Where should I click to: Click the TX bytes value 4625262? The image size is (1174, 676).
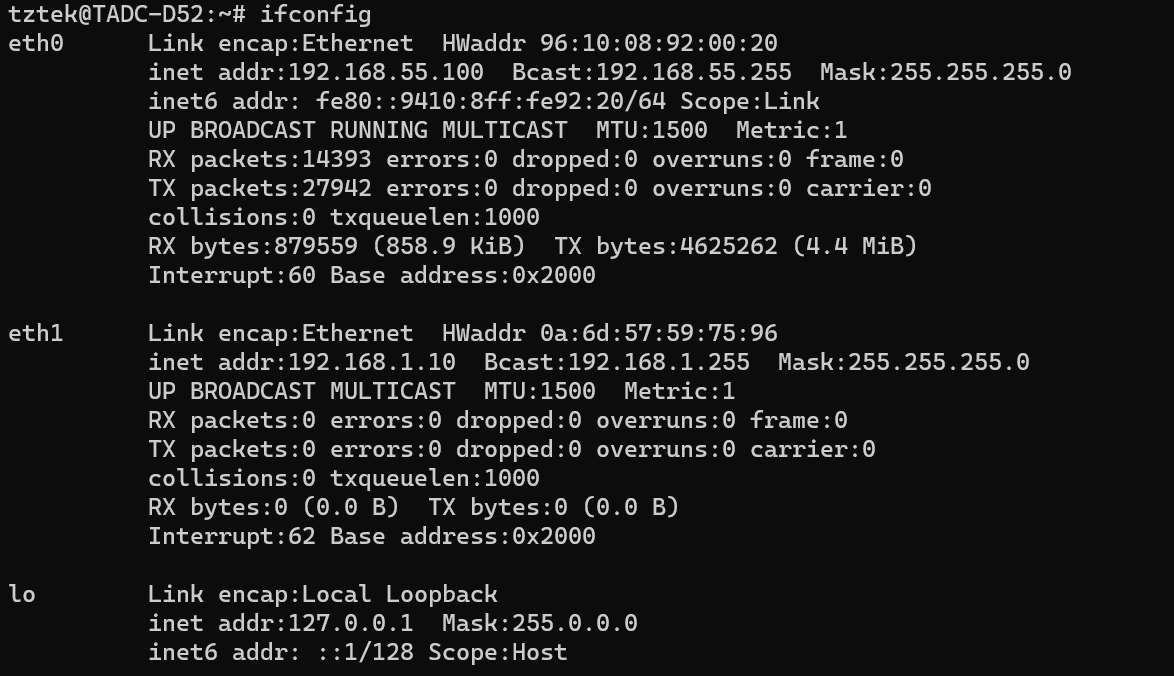[x=735, y=246]
